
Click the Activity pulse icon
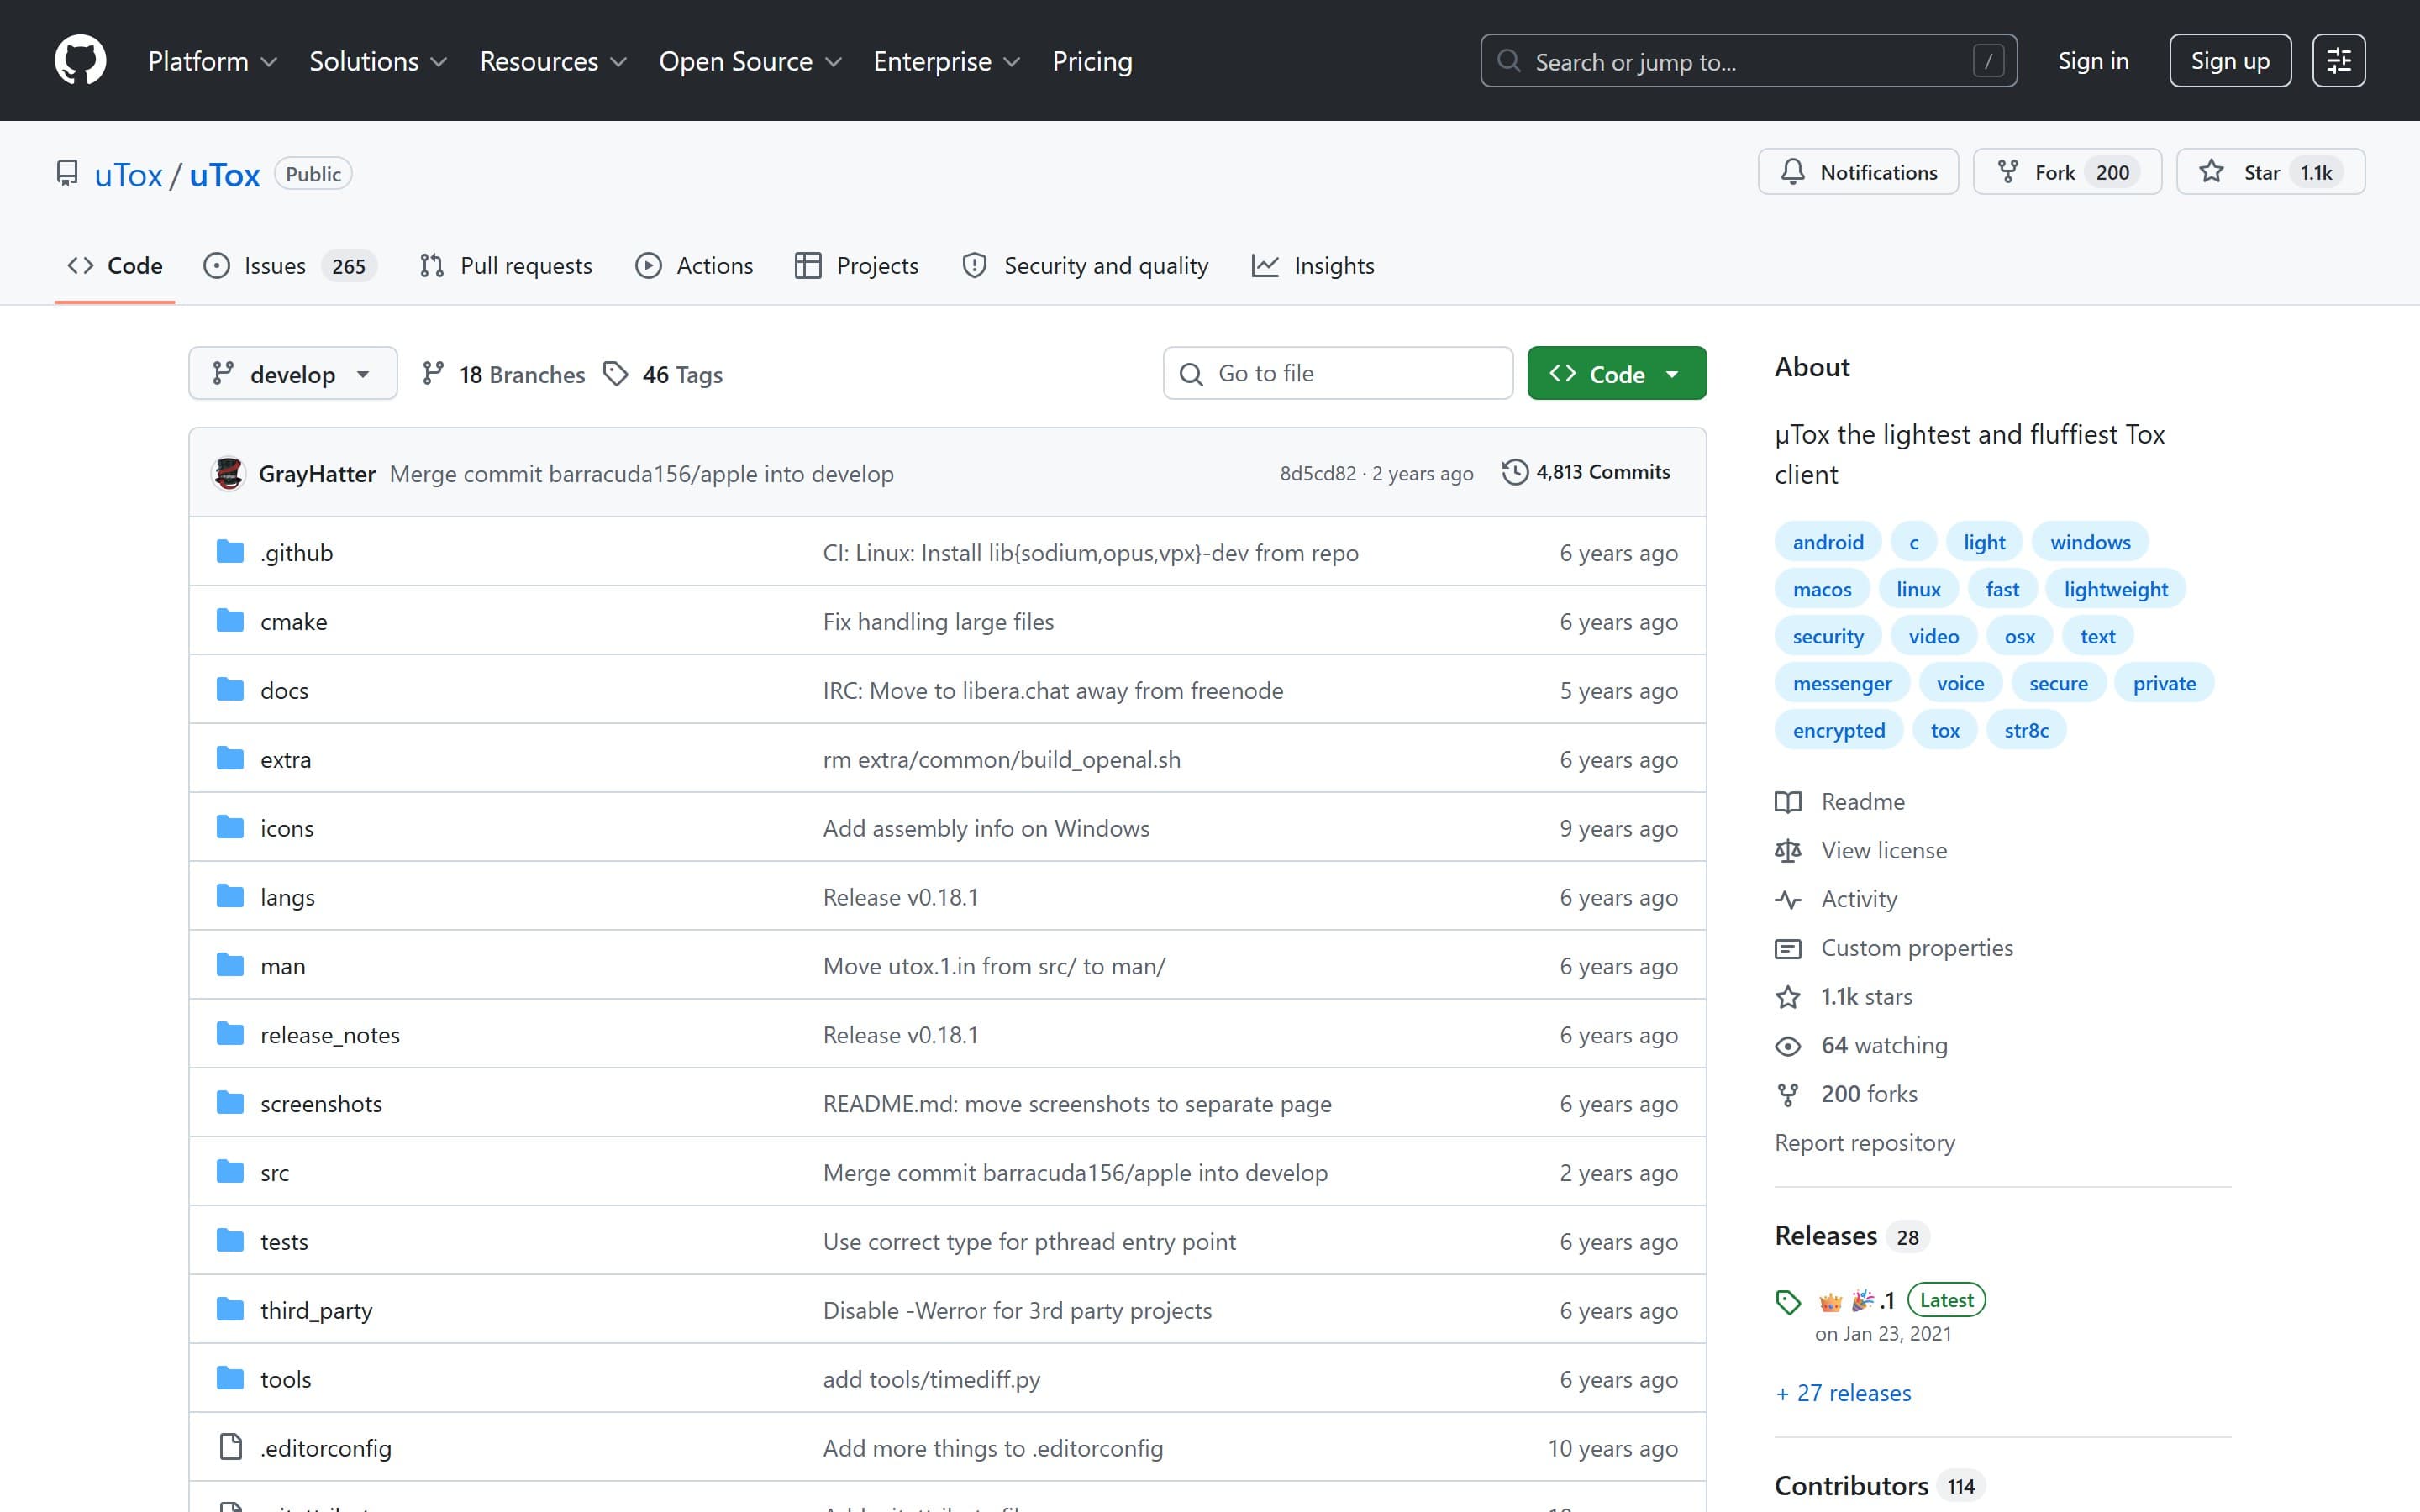pyautogui.click(x=1787, y=900)
